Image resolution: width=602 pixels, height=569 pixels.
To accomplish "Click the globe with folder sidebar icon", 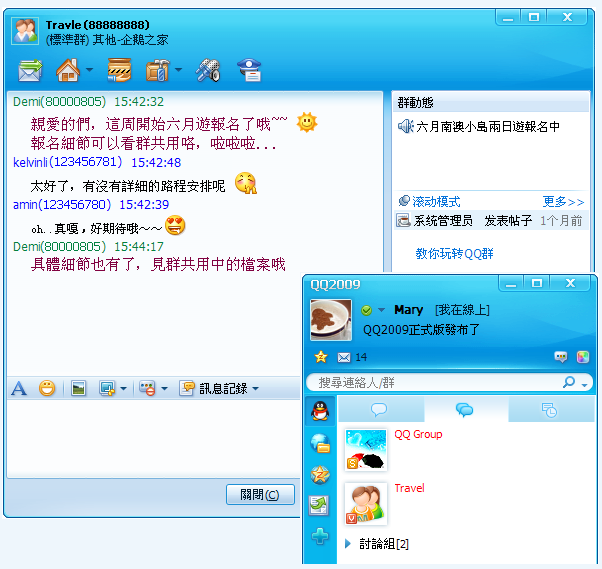I will coord(320,443).
